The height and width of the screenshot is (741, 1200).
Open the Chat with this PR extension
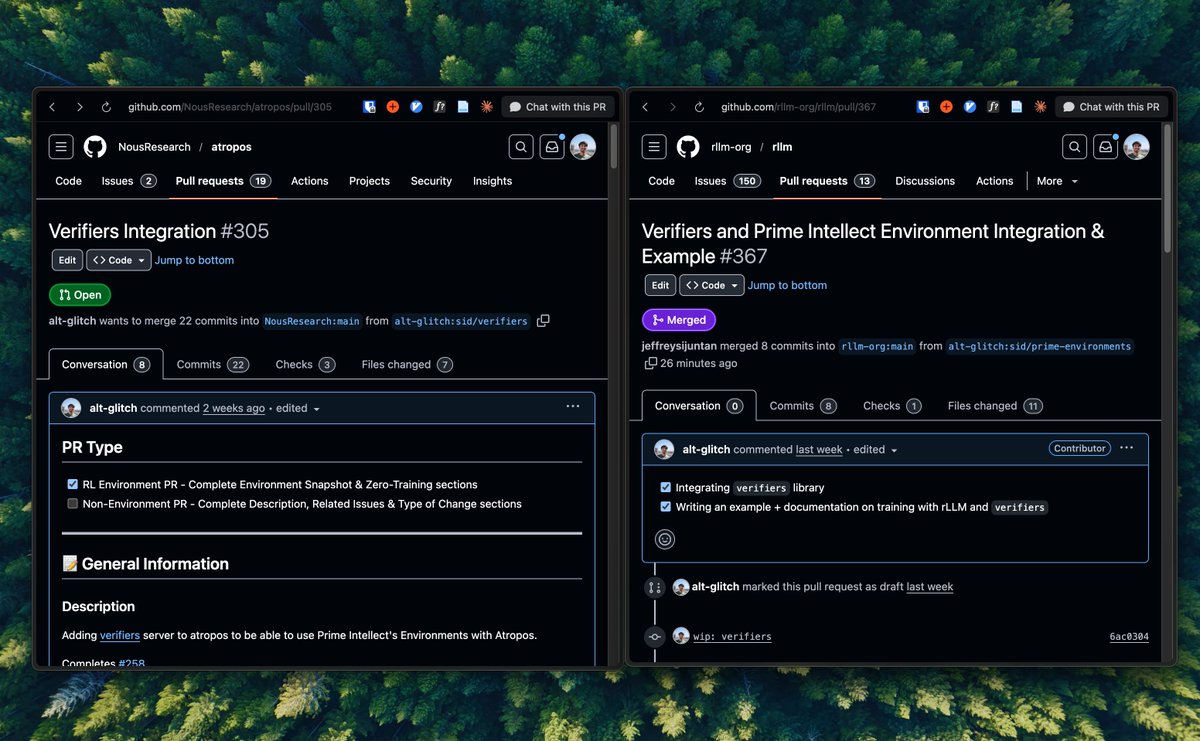(x=558, y=106)
